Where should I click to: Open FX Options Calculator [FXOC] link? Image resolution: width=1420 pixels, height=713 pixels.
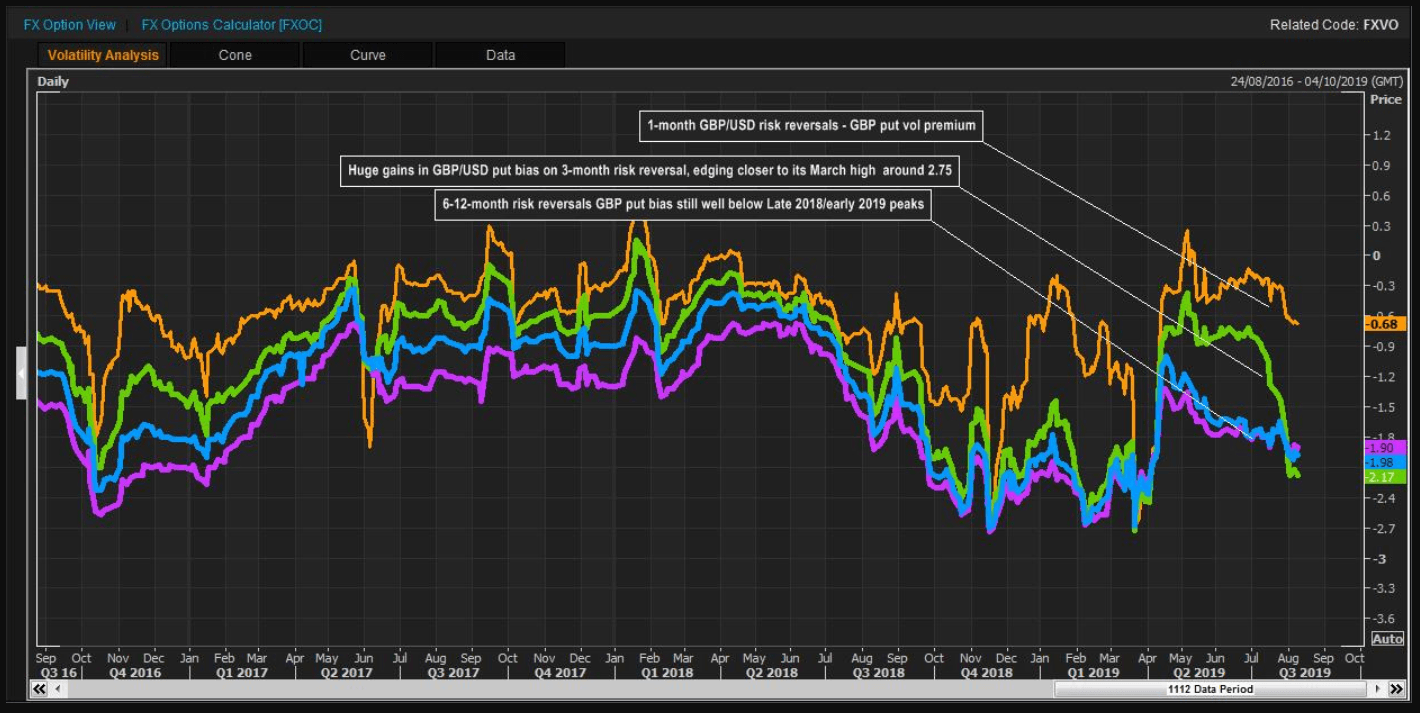point(232,24)
